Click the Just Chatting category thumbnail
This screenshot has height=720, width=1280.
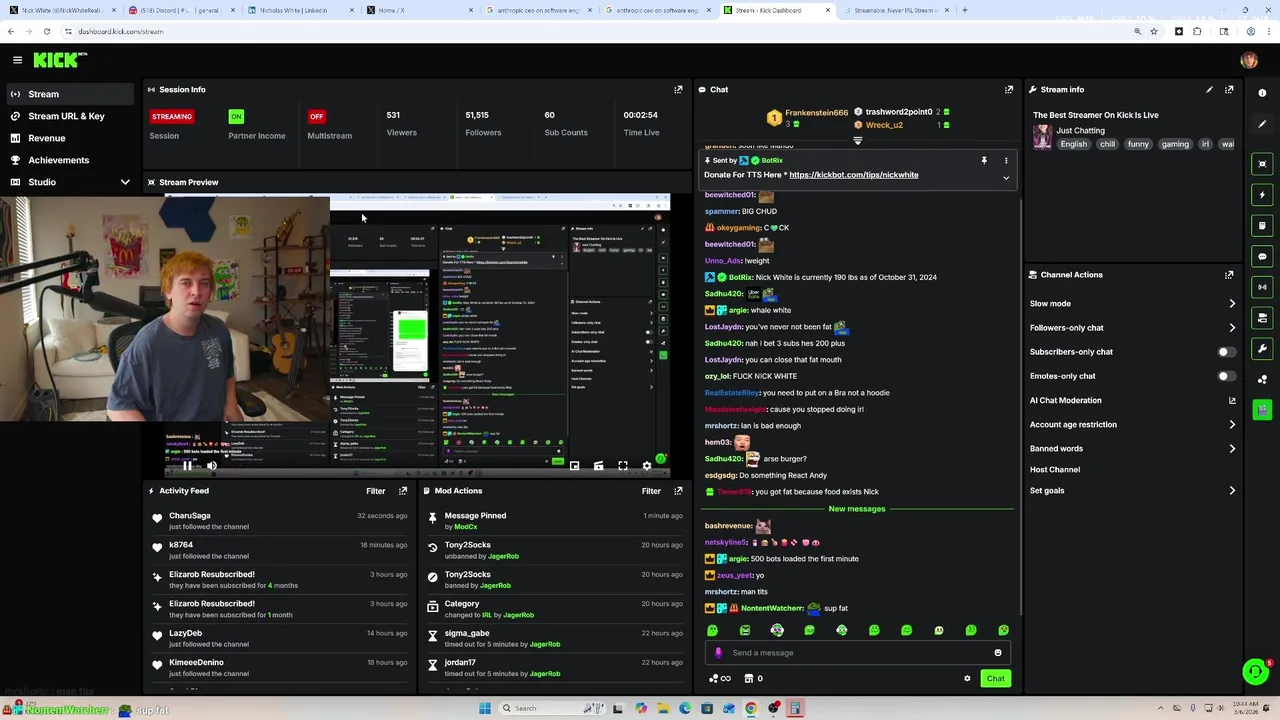(x=1042, y=137)
